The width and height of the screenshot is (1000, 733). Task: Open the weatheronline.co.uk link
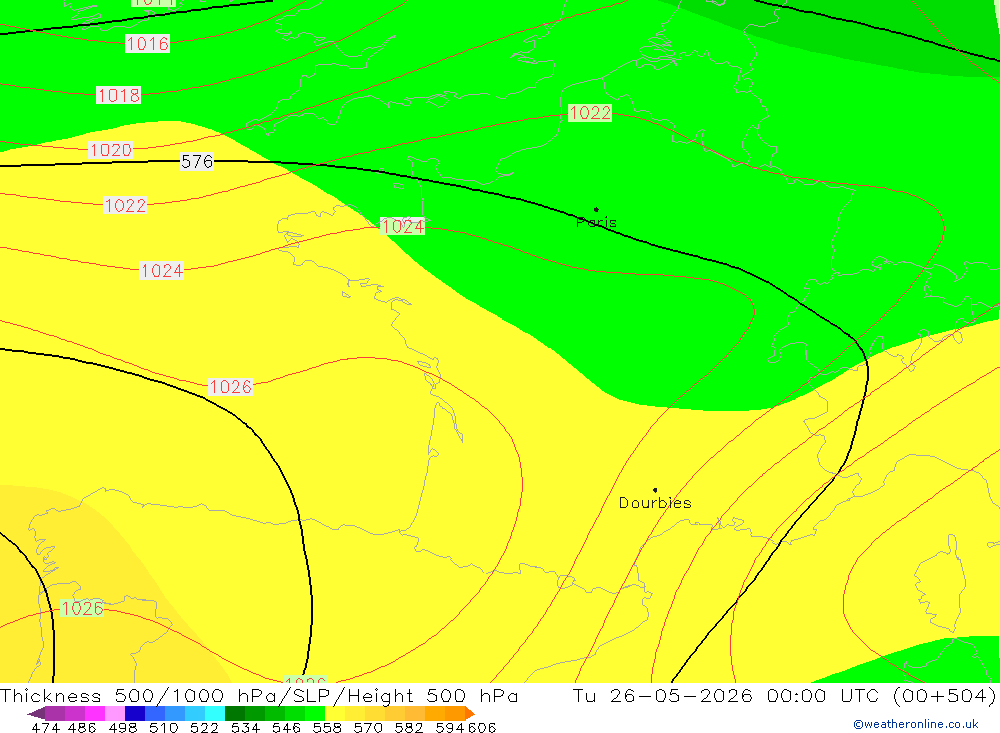pos(916,724)
